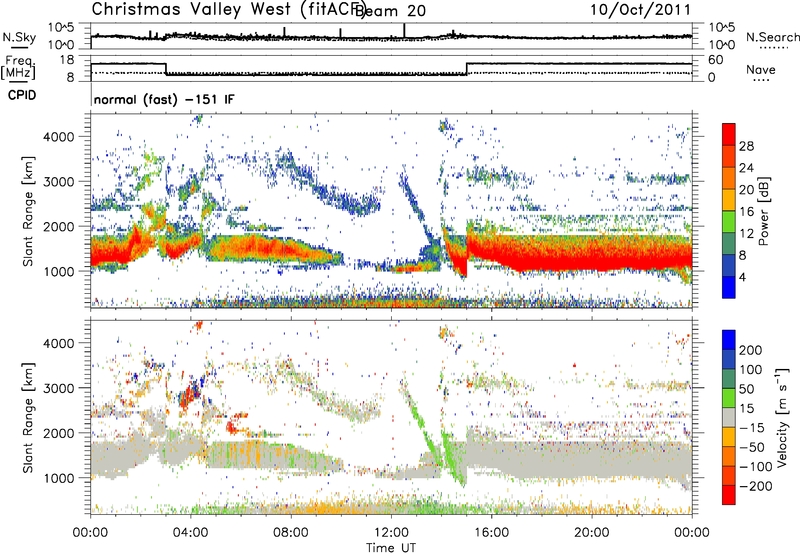Click the bright blue bottom segment of Power color bar
800x554 pixels.
(729, 287)
